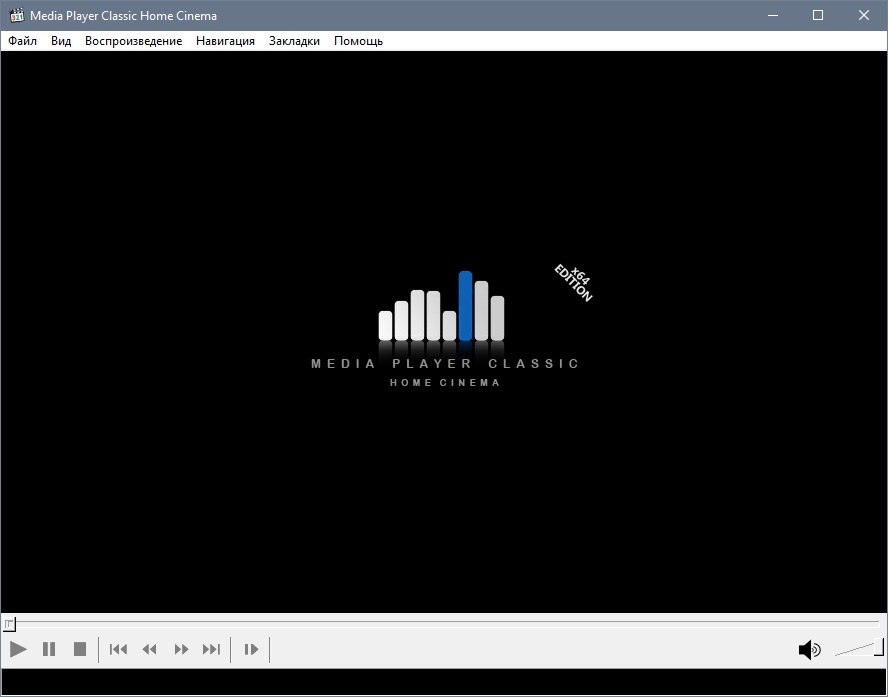Screen dimensions: 888x697
Task: Click the seek bar handle
Action: coord(9,624)
